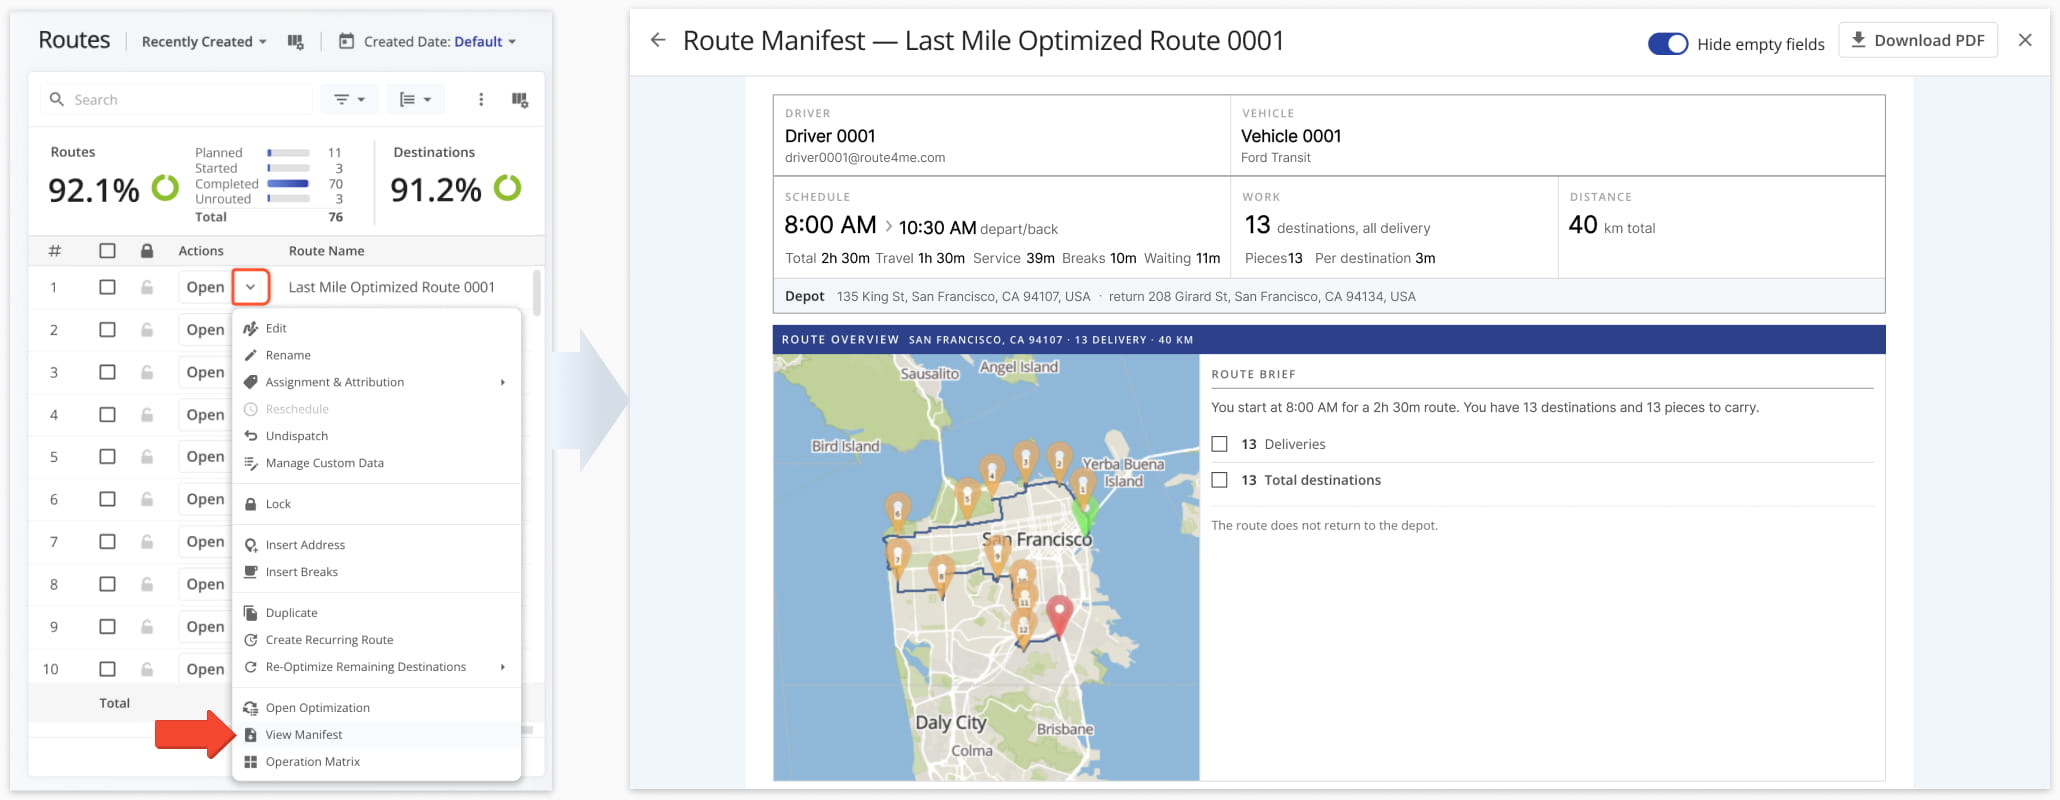The image size is (2060, 800).
Task: Click Operation Matrix in the menu
Action: pos(376,762)
